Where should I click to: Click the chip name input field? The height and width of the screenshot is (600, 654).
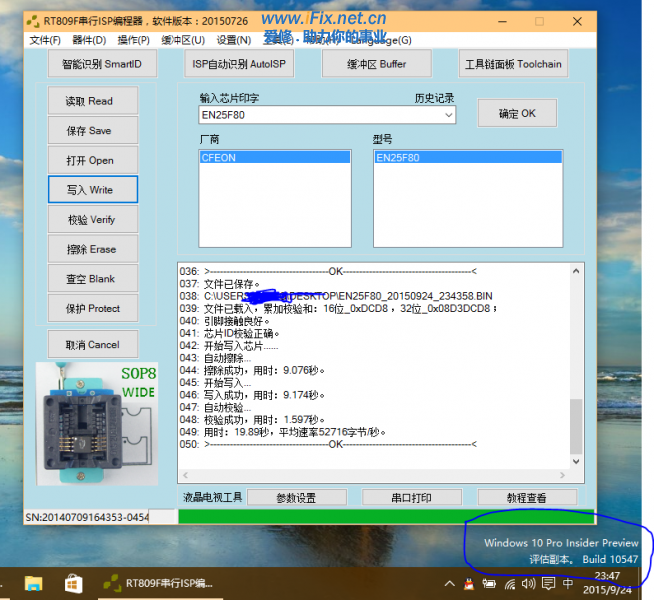320,116
